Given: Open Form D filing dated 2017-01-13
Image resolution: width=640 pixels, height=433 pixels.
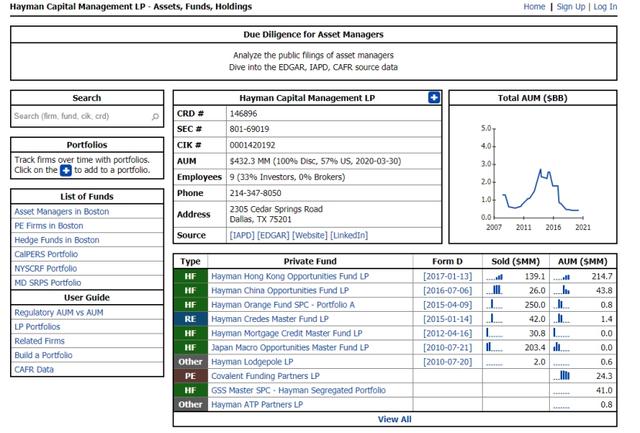Looking at the screenshot, I should 447,276.
